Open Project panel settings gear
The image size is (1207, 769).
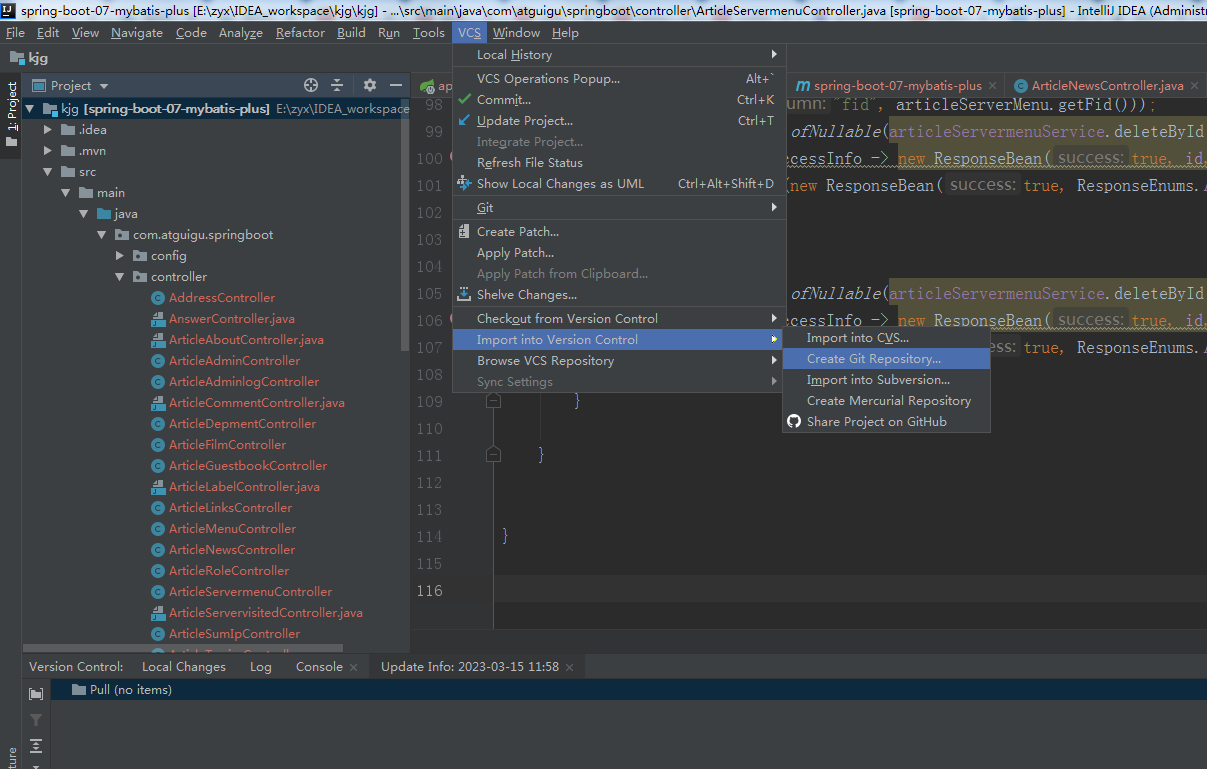click(x=370, y=86)
